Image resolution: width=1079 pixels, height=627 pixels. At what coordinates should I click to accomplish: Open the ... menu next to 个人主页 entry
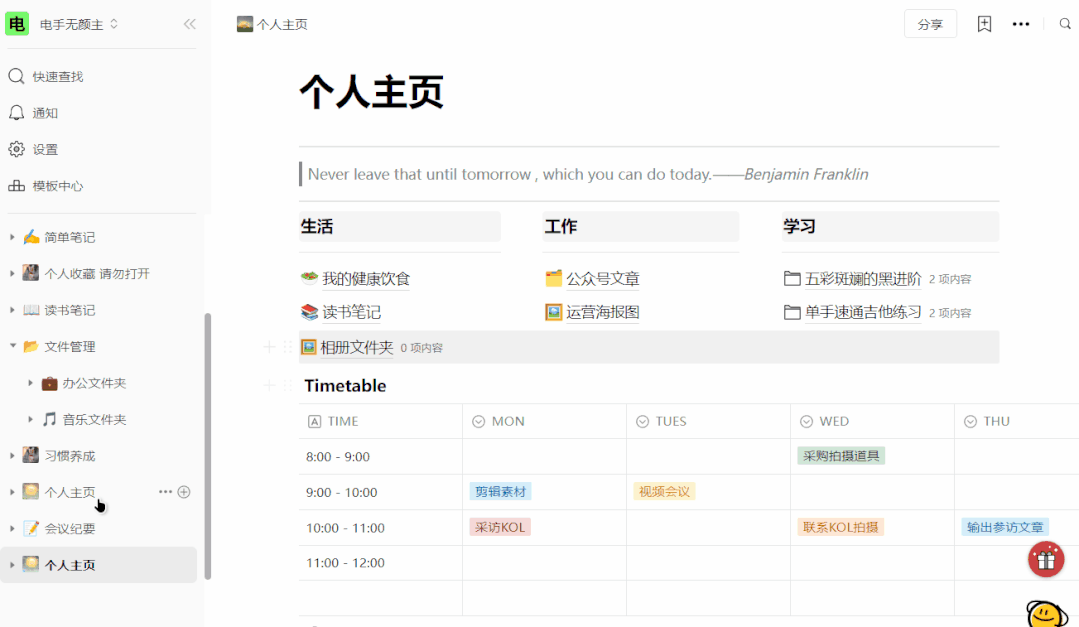(x=166, y=491)
